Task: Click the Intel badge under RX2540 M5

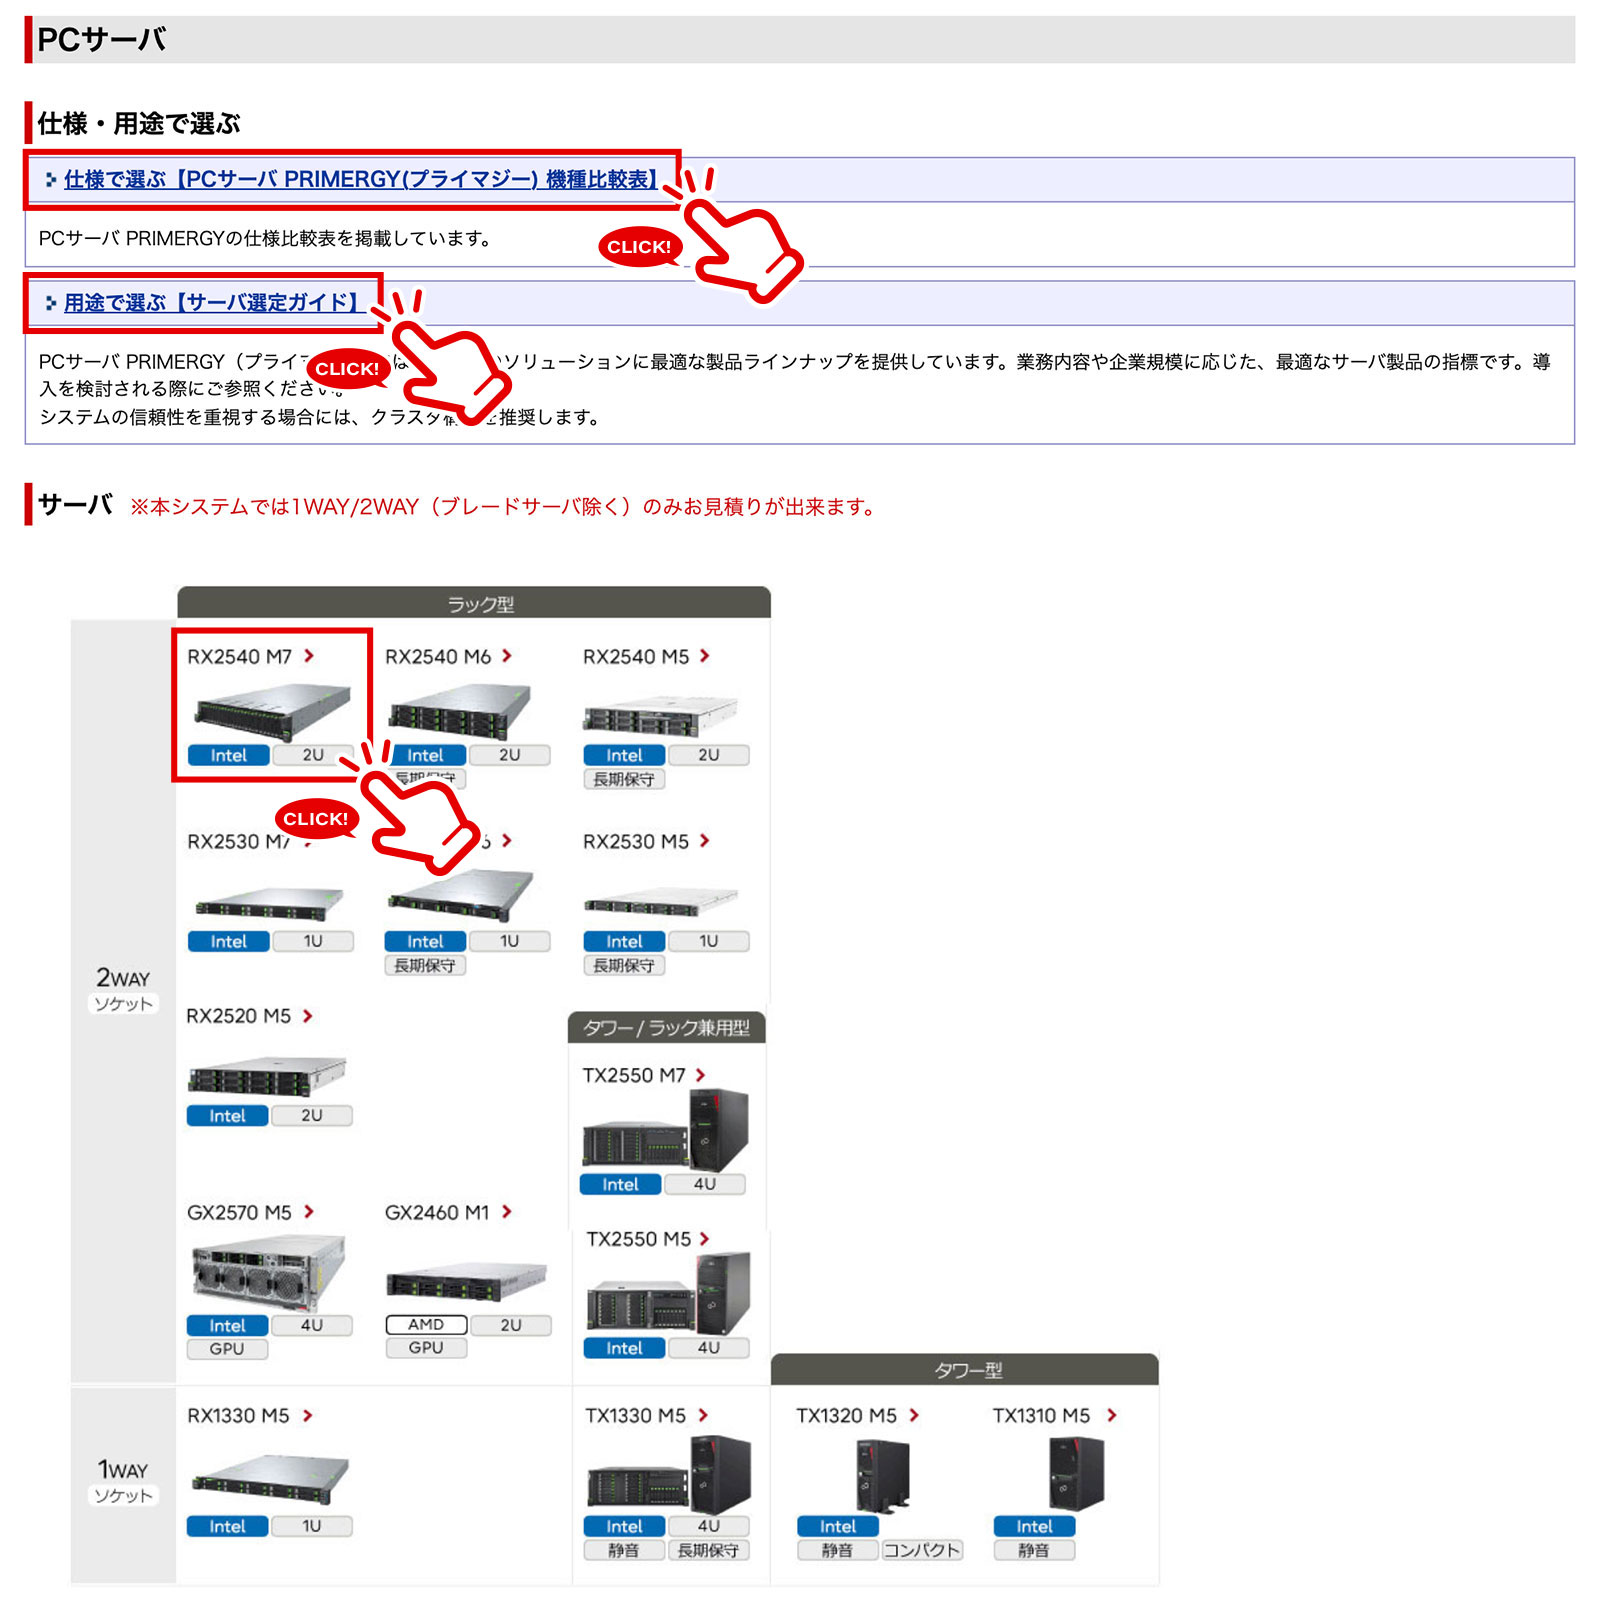Action: click(x=624, y=756)
